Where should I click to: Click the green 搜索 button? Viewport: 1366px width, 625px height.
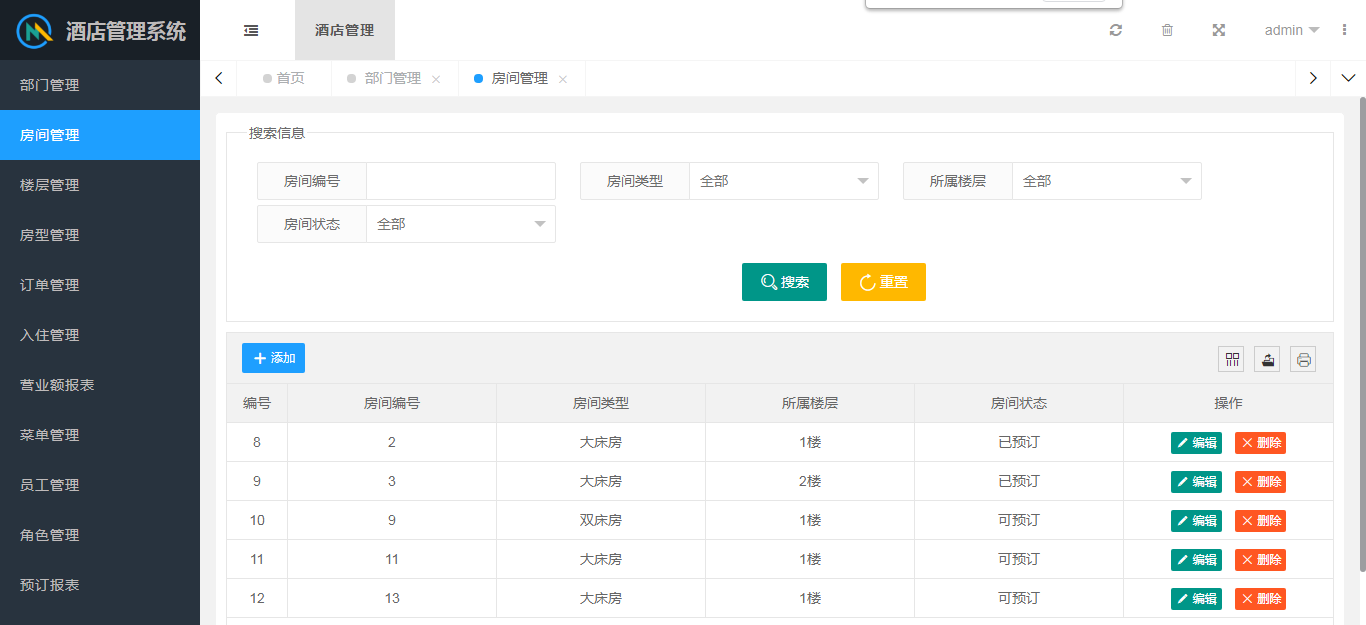pyautogui.click(x=784, y=282)
